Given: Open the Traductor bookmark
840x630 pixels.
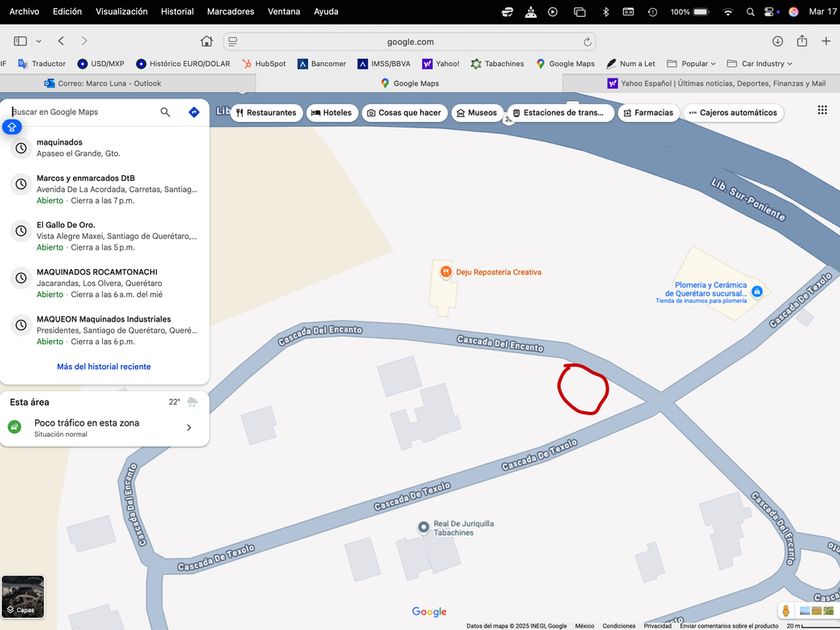Looking at the screenshot, I should pyautogui.click(x=42, y=63).
